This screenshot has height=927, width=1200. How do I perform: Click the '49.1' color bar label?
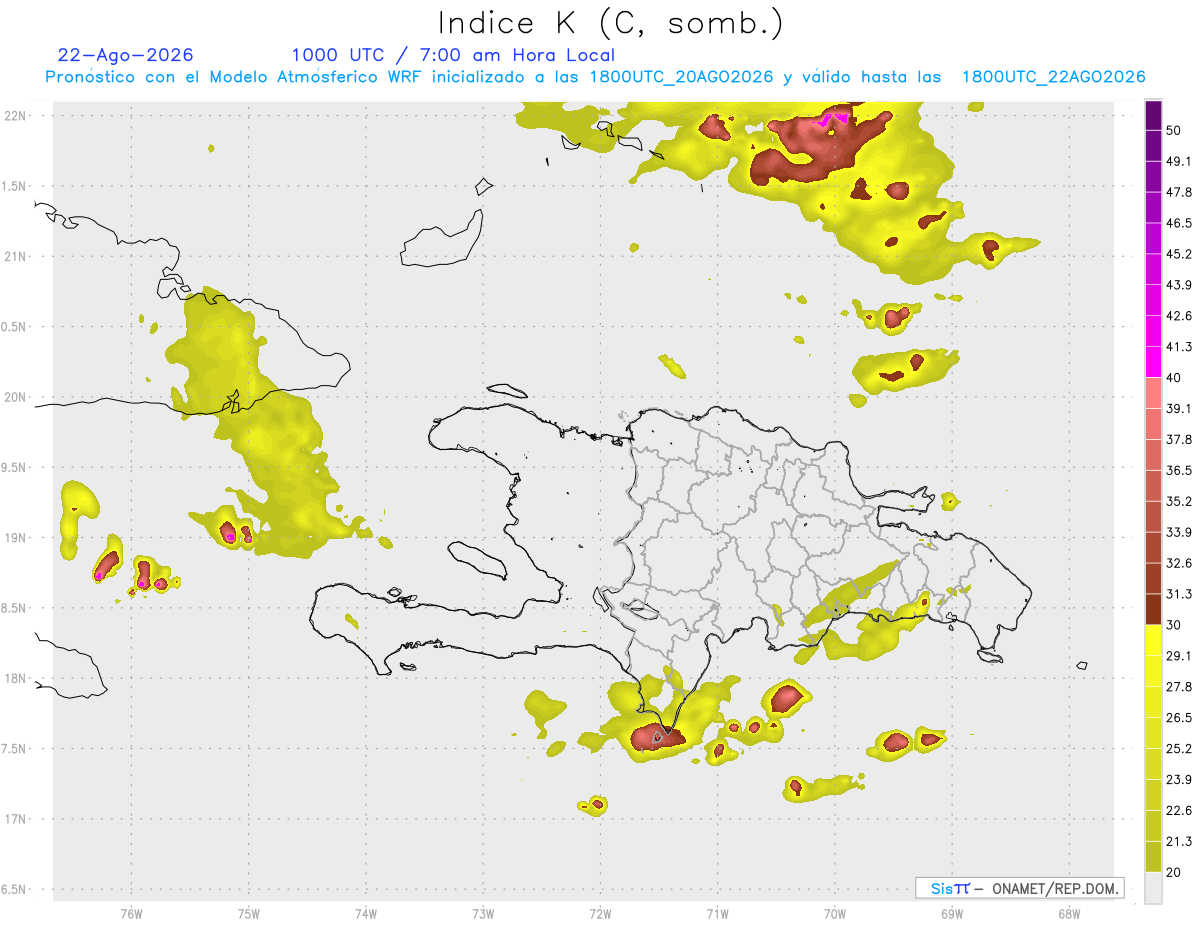1179,161
